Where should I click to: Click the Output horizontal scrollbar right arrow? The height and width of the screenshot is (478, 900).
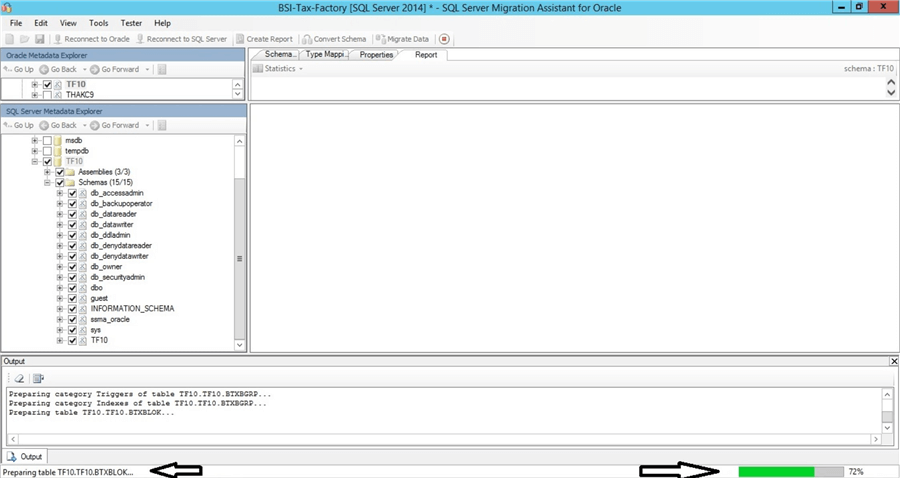876,439
